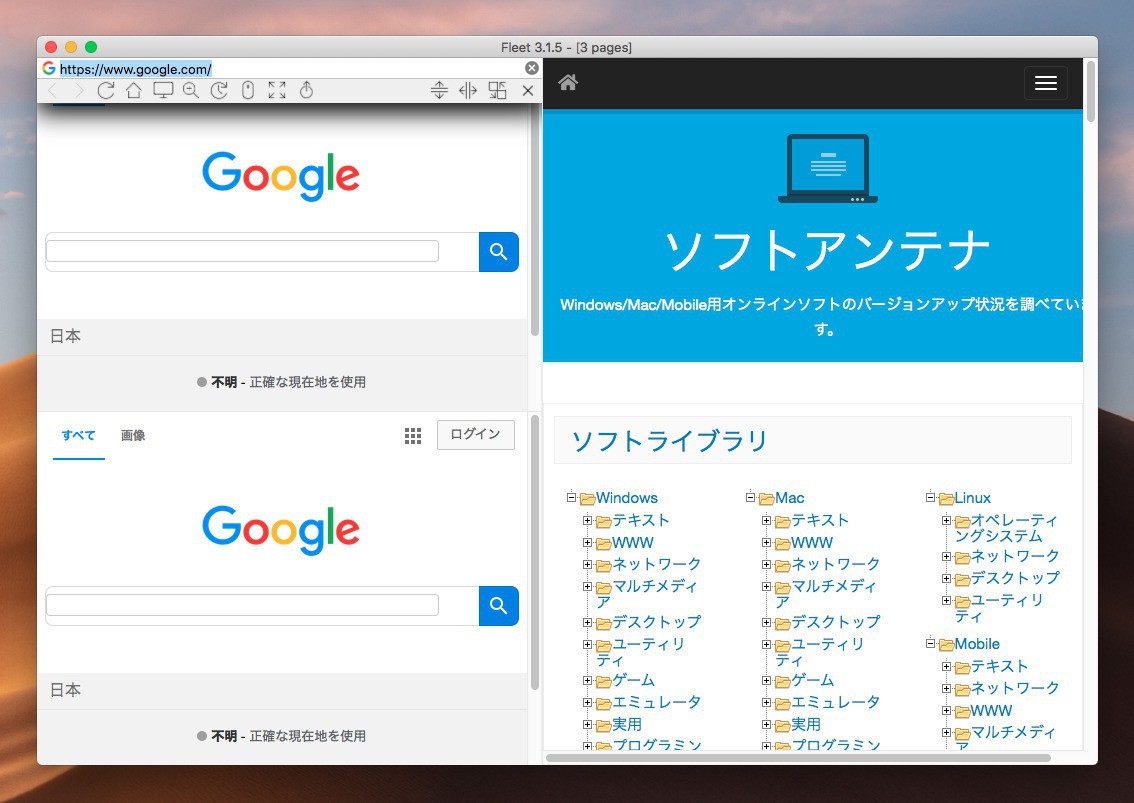Click the blue search button in the upper Google pane
Viewport: 1134px width, 803px height.
click(498, 252)
